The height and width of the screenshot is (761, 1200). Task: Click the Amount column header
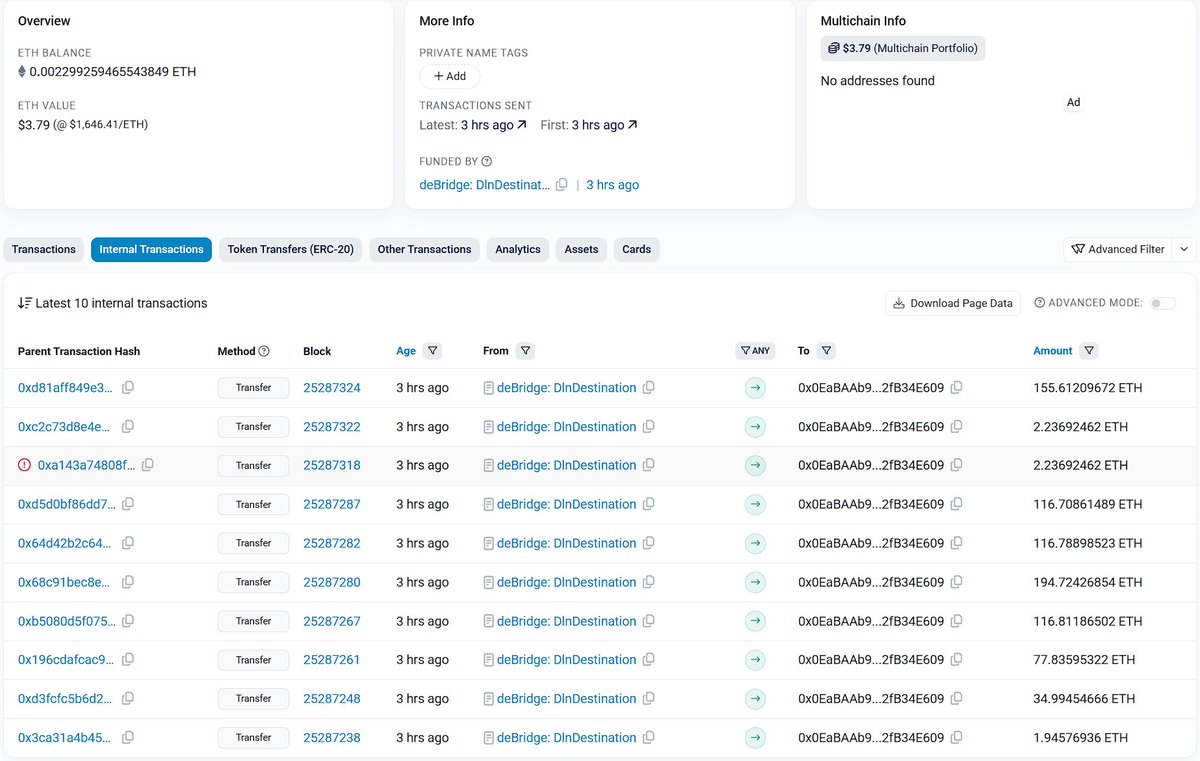[1053, 351]
